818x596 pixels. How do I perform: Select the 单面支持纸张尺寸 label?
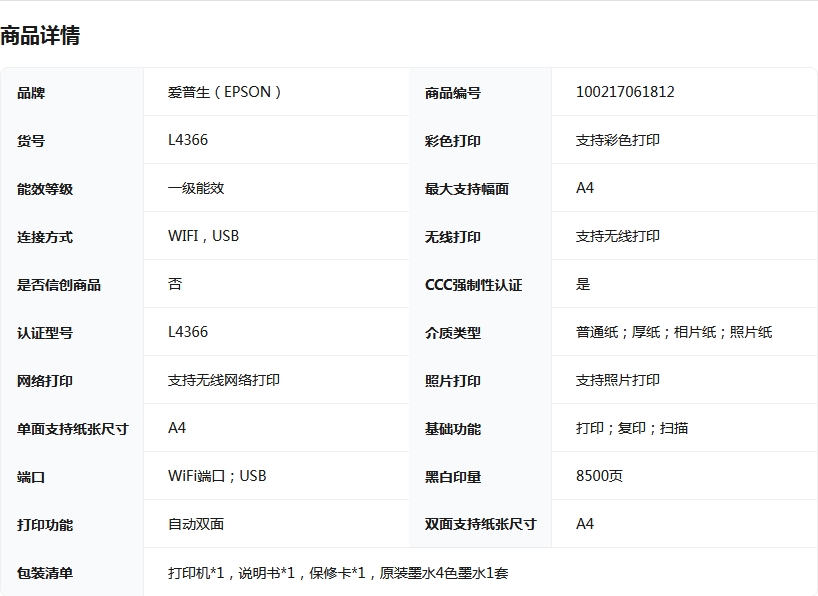point(73,429)
